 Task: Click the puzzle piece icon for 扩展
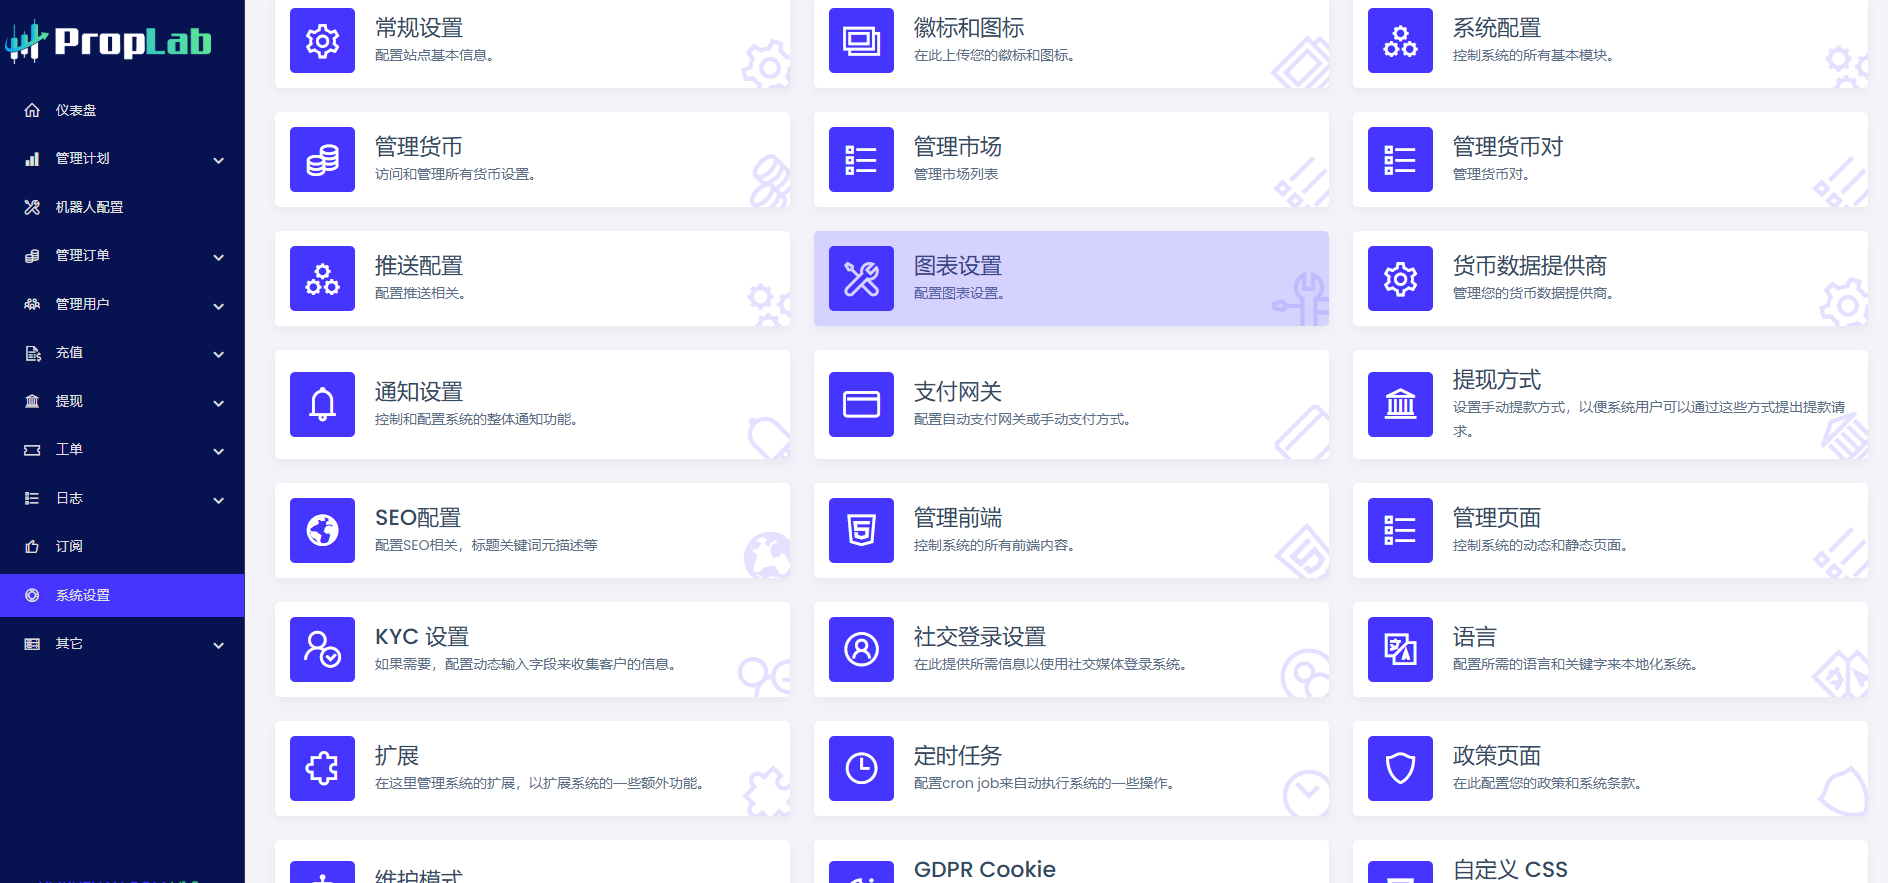[x=322, y=769]
